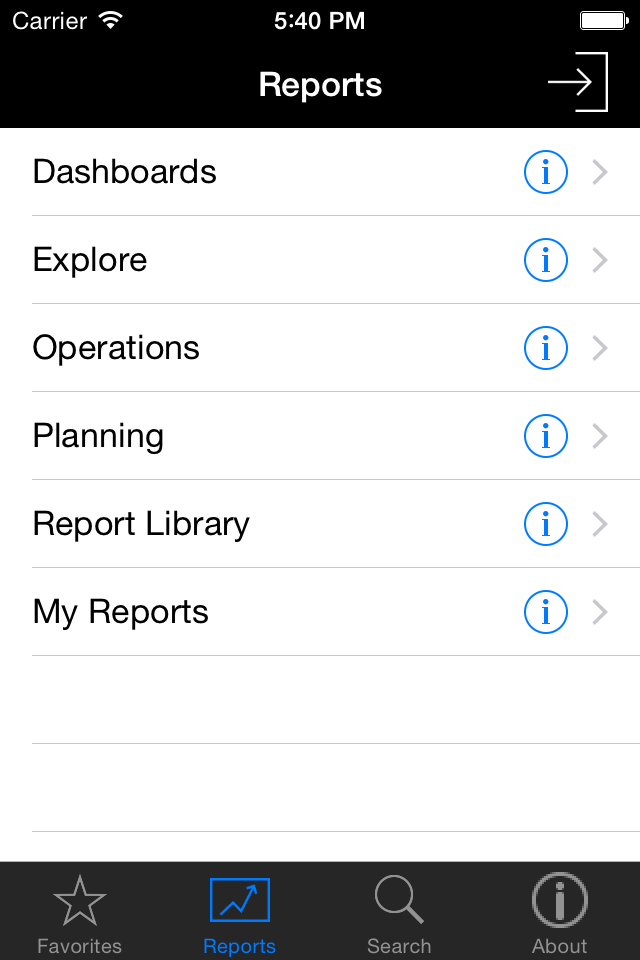Expand the Explore chevron arrow
This screenshot has height=960, width=640.
pyautogui.click(x=600, y=260)
